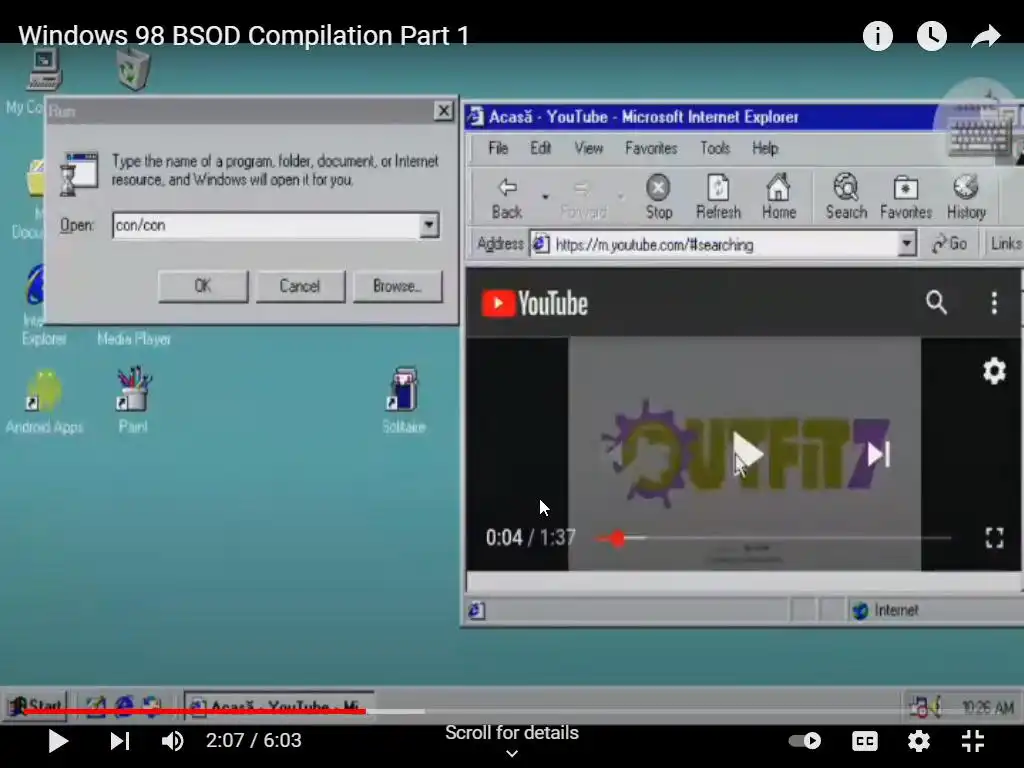Open the My Computer desktop icon
This screenshot has height=768, width=1024.
pos(44,71)
